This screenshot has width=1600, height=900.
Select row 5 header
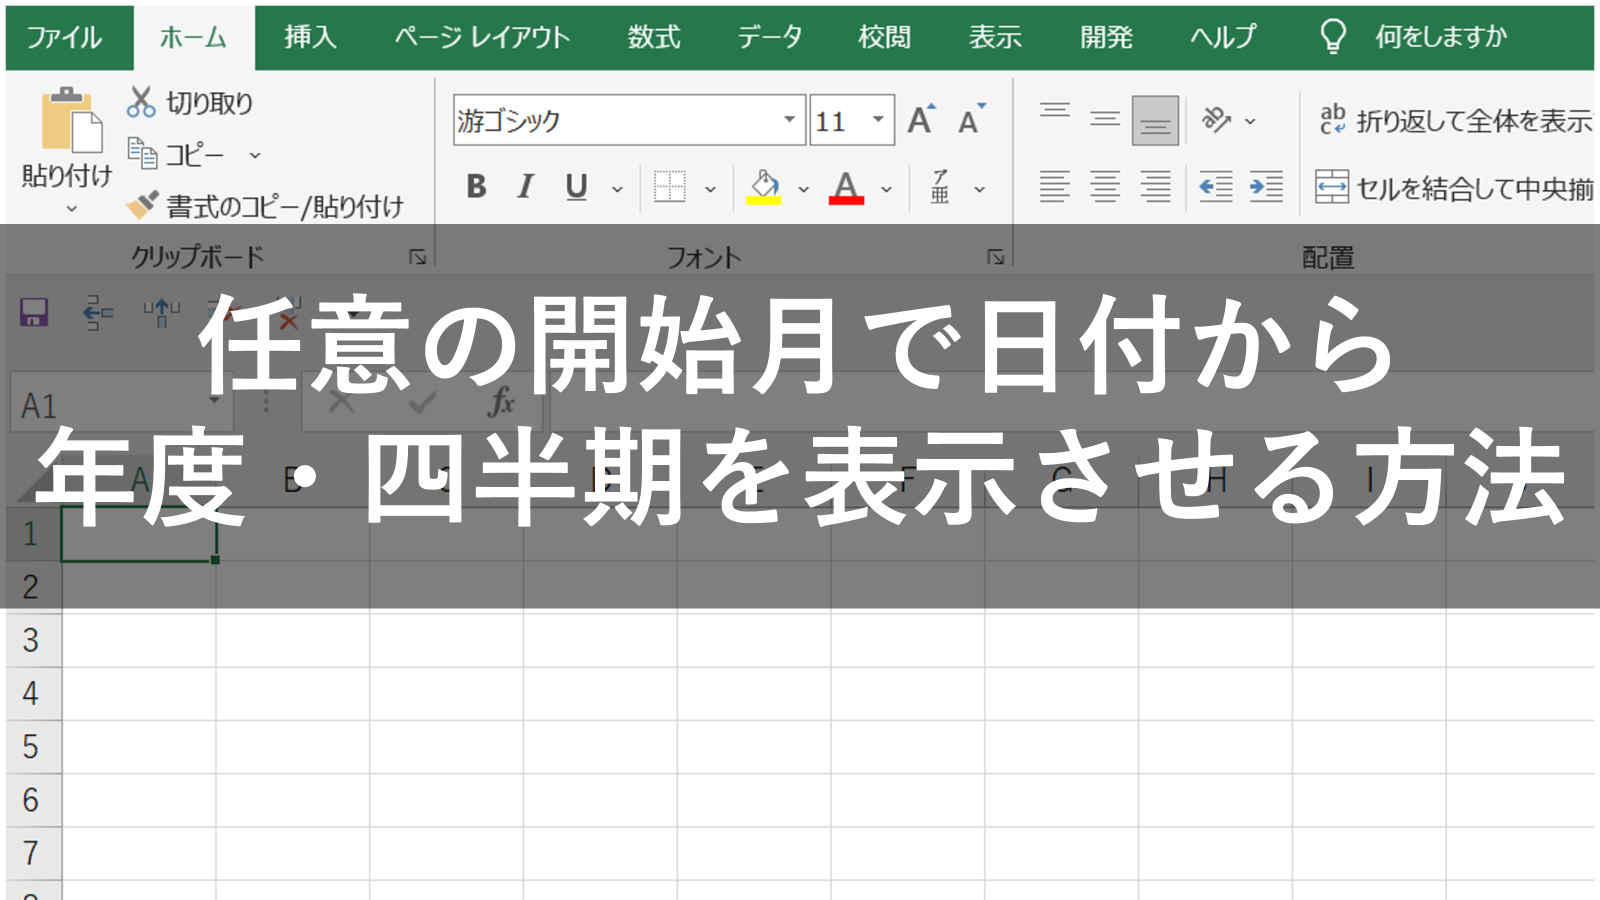tap(31, 746)
